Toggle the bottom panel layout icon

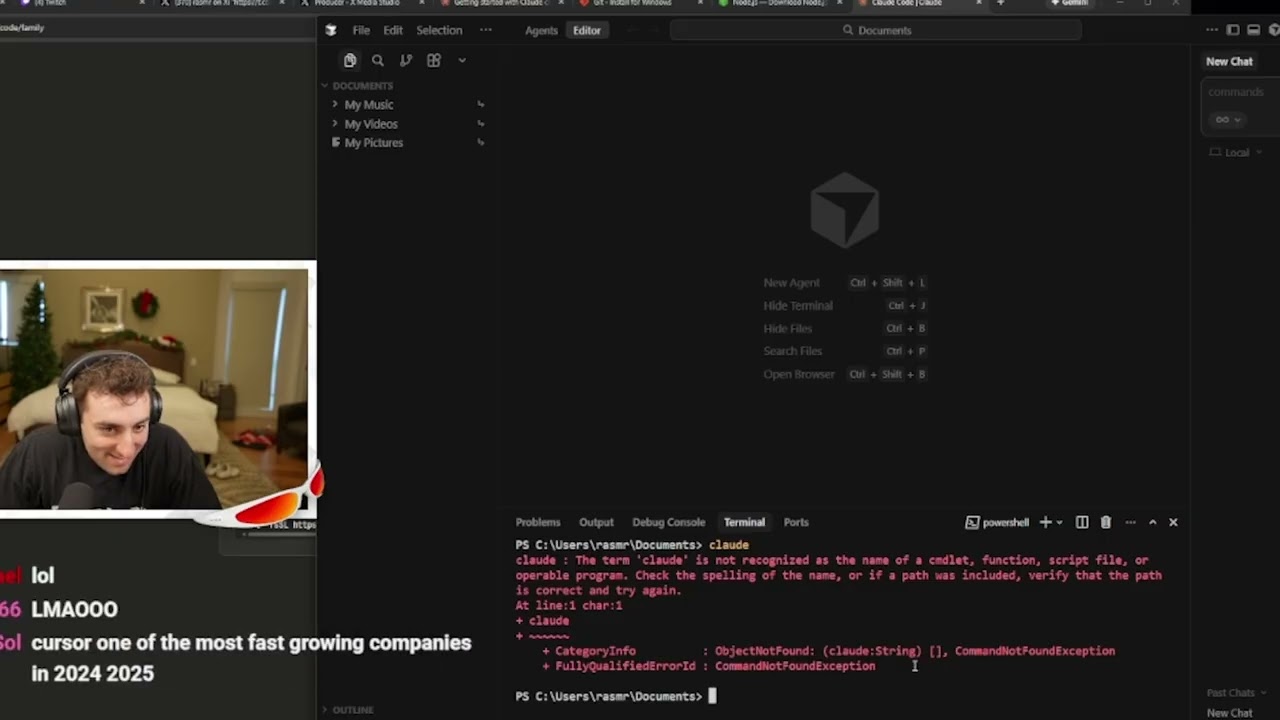tap(1253, 30)
